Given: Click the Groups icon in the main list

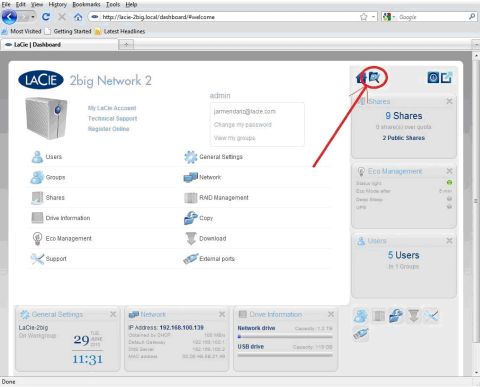Looking at the screenshot, I should coord(37,177).
